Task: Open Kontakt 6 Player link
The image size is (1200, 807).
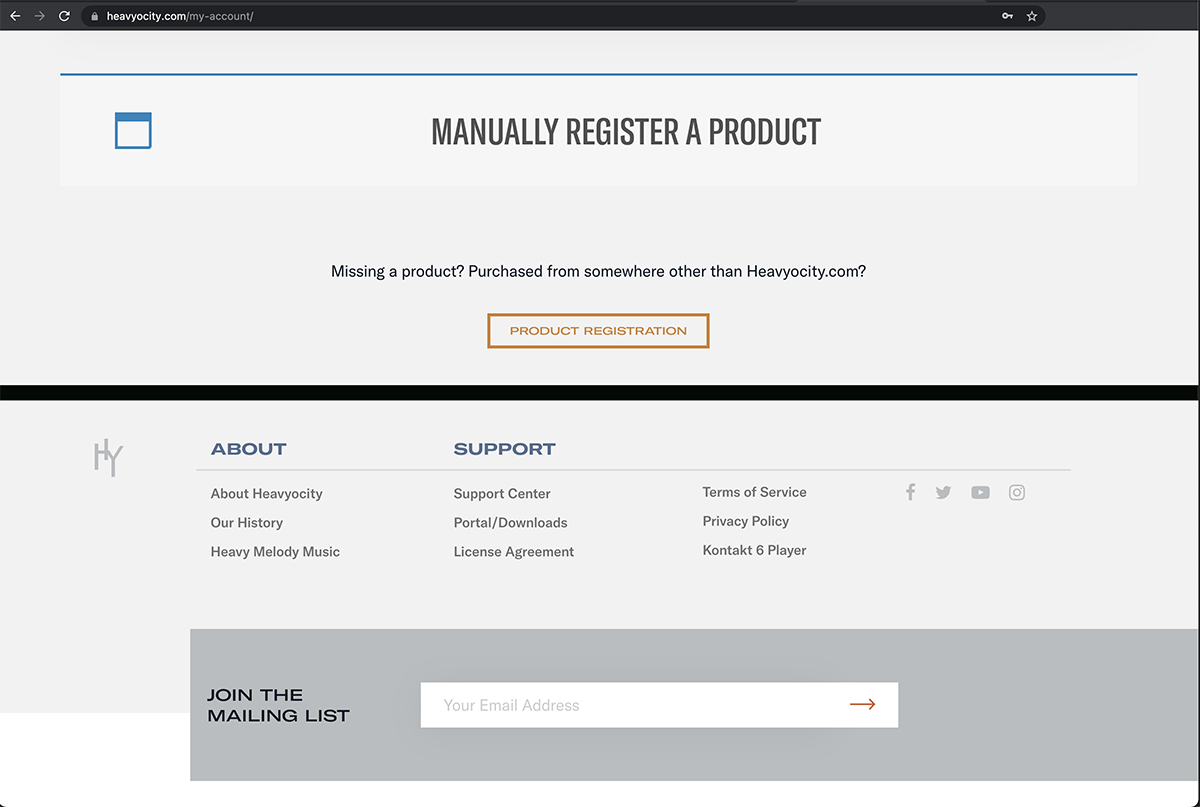Action: point(754,550)
